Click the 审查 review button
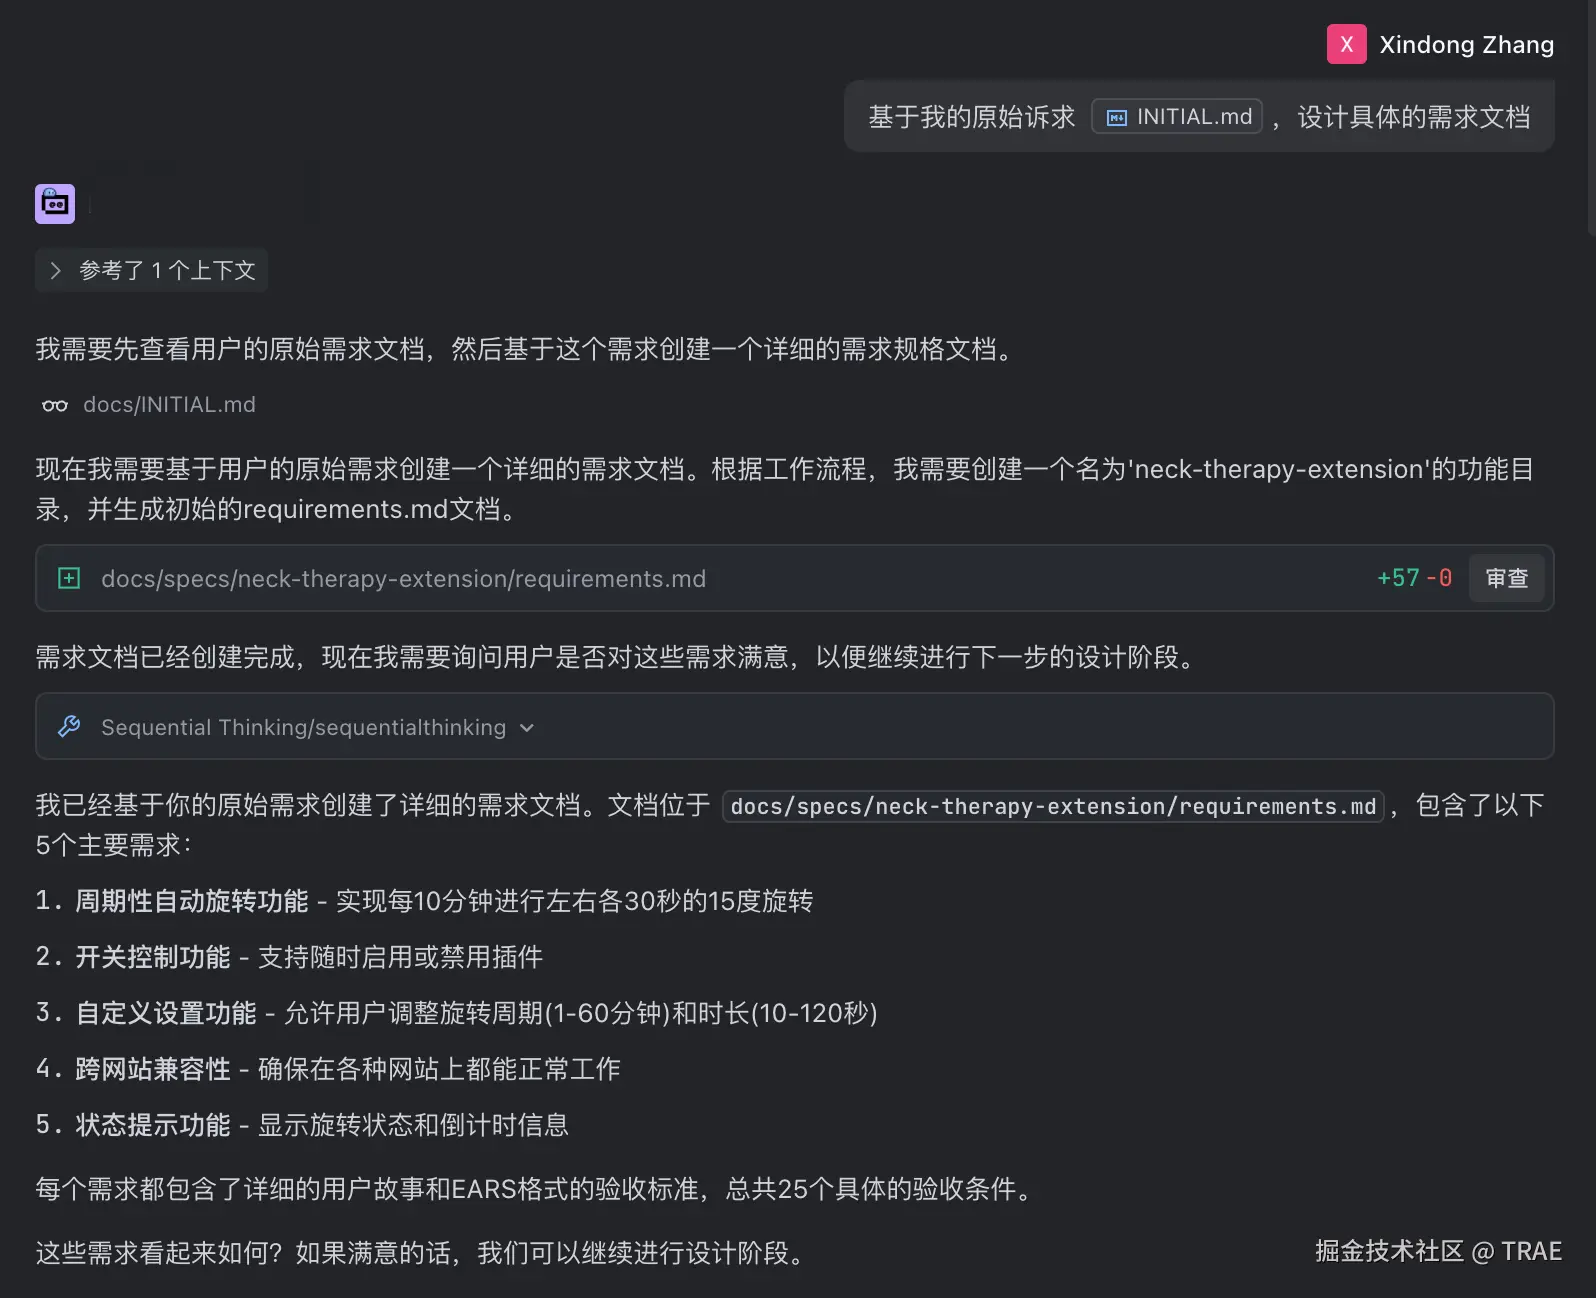The image size is (1596, 1298). pyautogui.click(x=1506, y=578)
